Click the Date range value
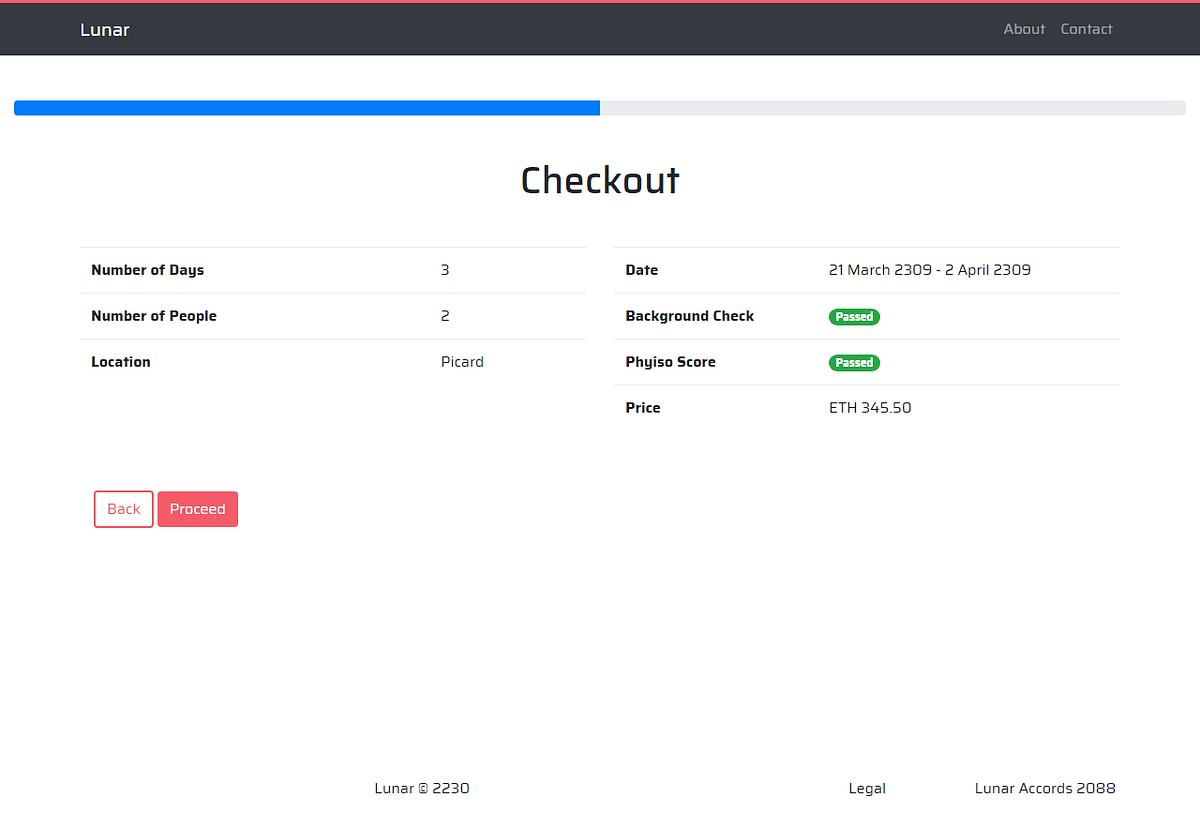 [x=929, y=270]
